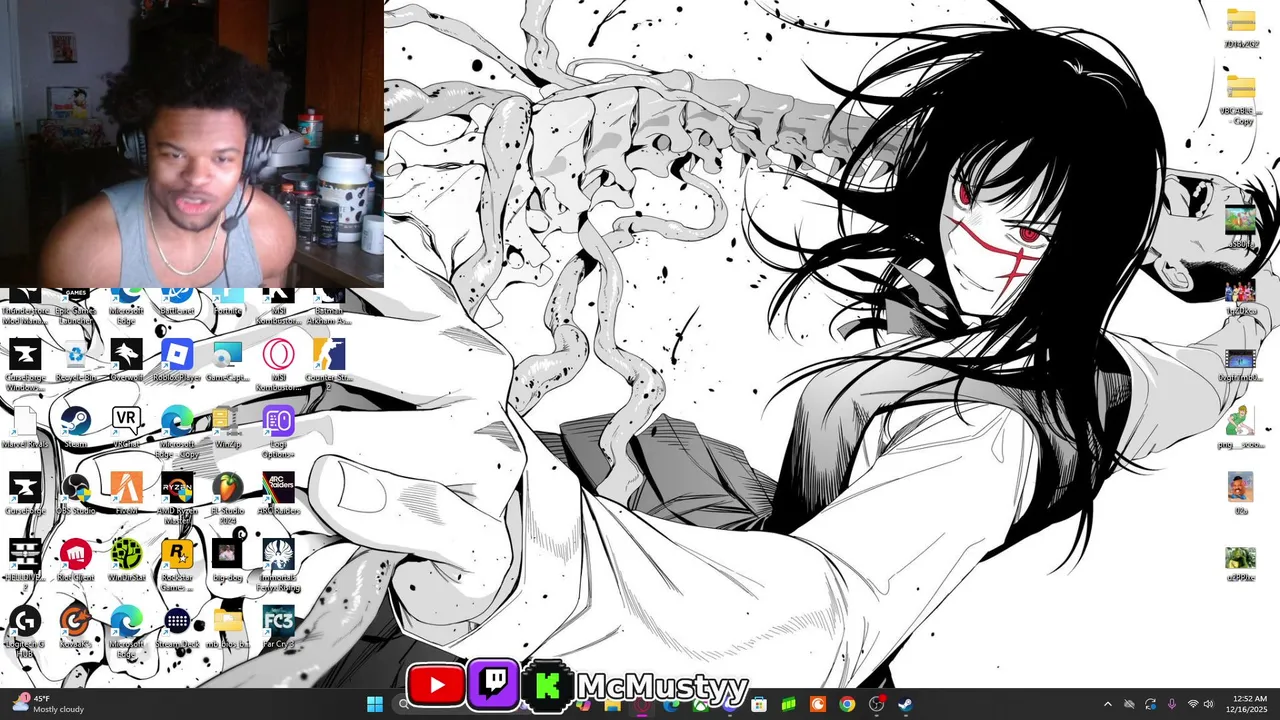This screenshot has width=1280, height=720.
Task: Open Thunderstore Mod Manager shortcut
Action: (25, 305)
